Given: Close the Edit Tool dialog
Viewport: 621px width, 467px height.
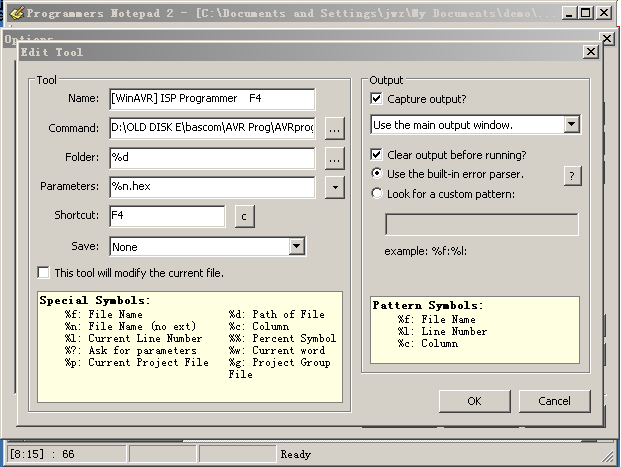Looking at the screenshot, I should coord(590,52).
